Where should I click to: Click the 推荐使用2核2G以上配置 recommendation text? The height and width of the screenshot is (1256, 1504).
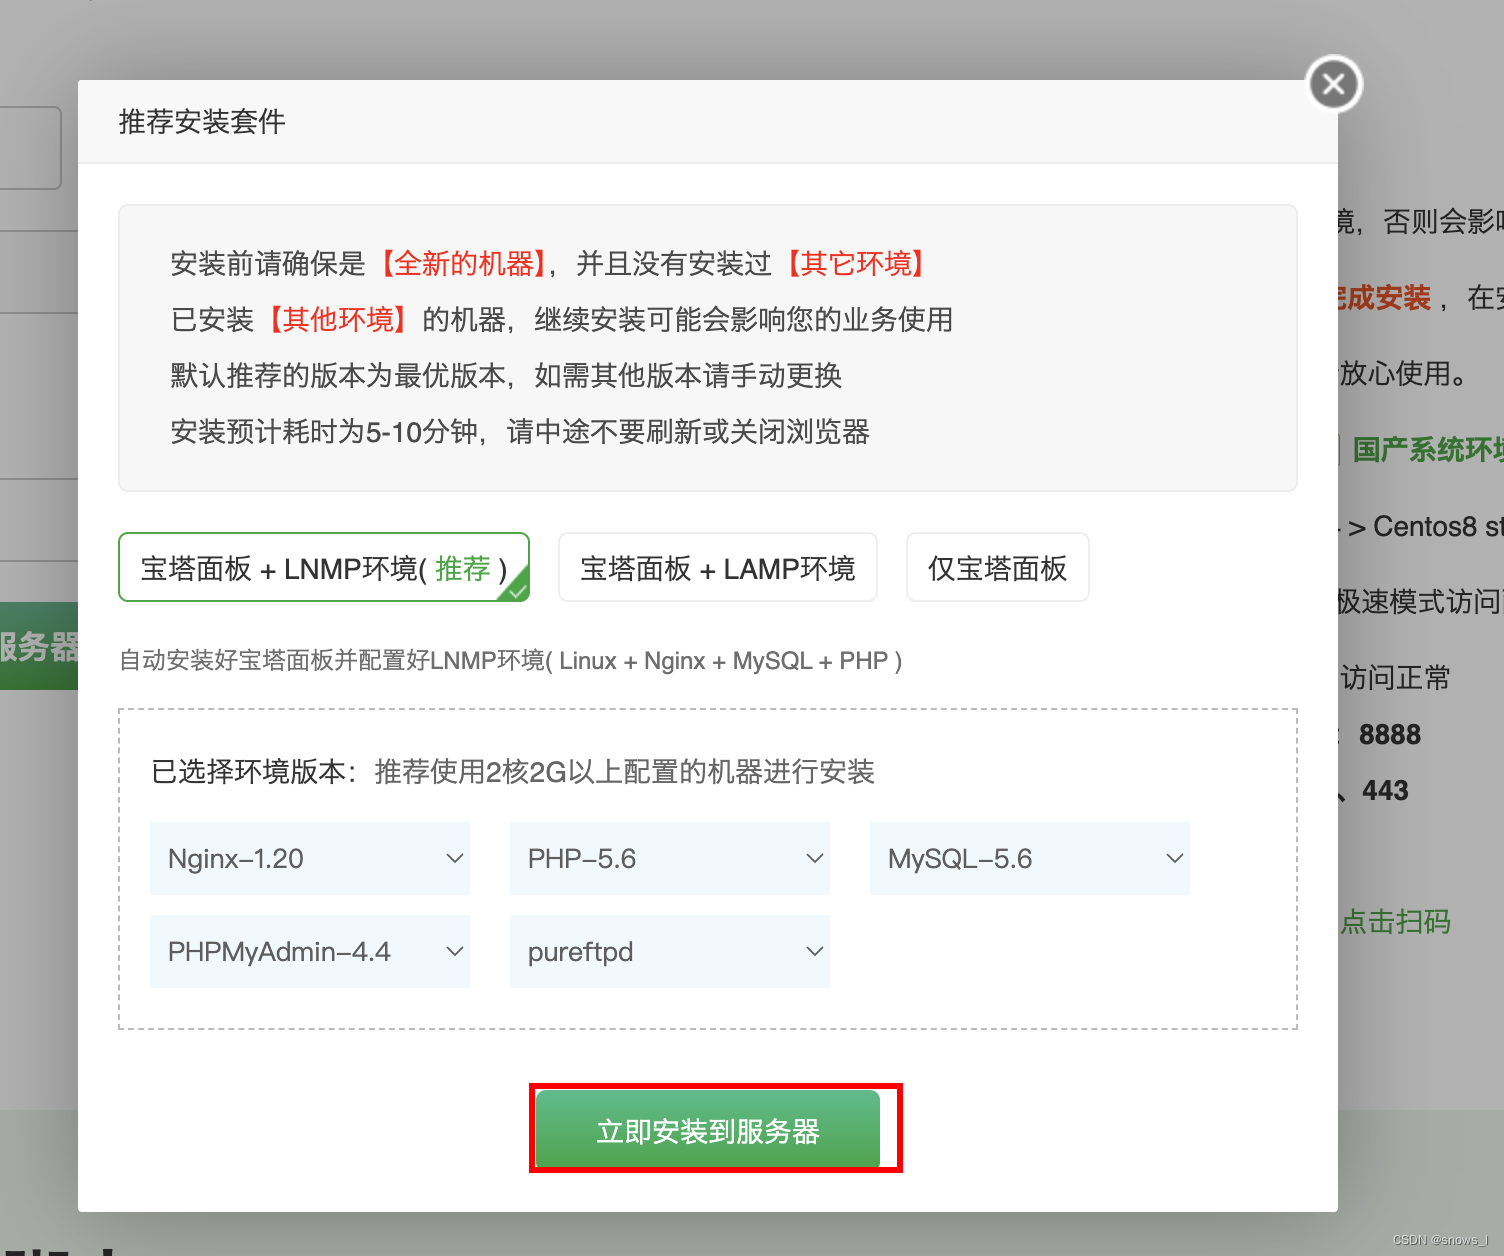[625, 772]
